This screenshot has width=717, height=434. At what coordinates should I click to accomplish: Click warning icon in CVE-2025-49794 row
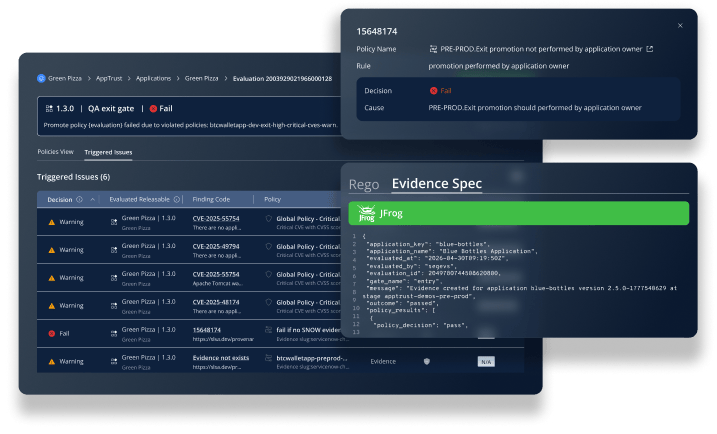pos(52,250)
